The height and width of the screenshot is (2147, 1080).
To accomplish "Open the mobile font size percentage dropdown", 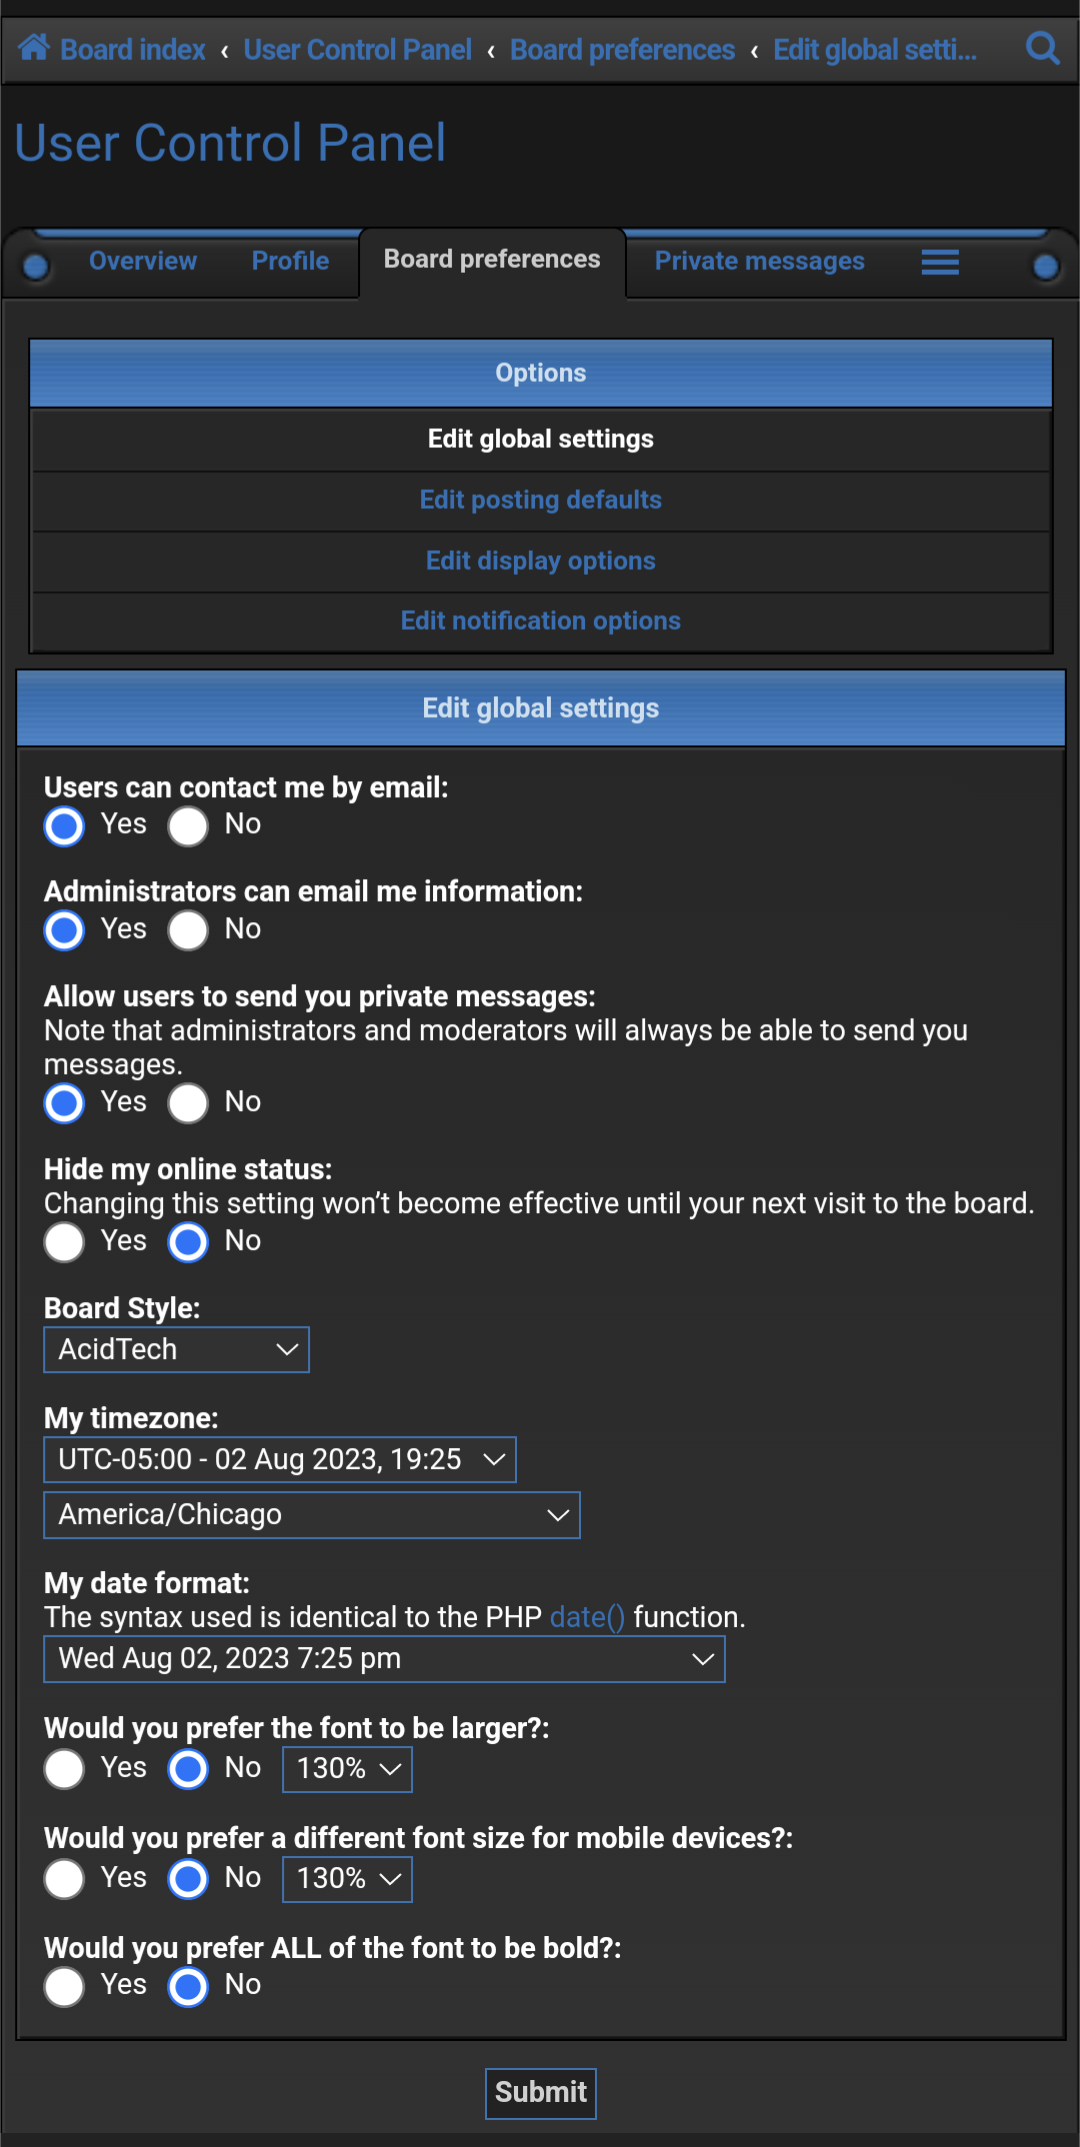I will (347, 1879).
